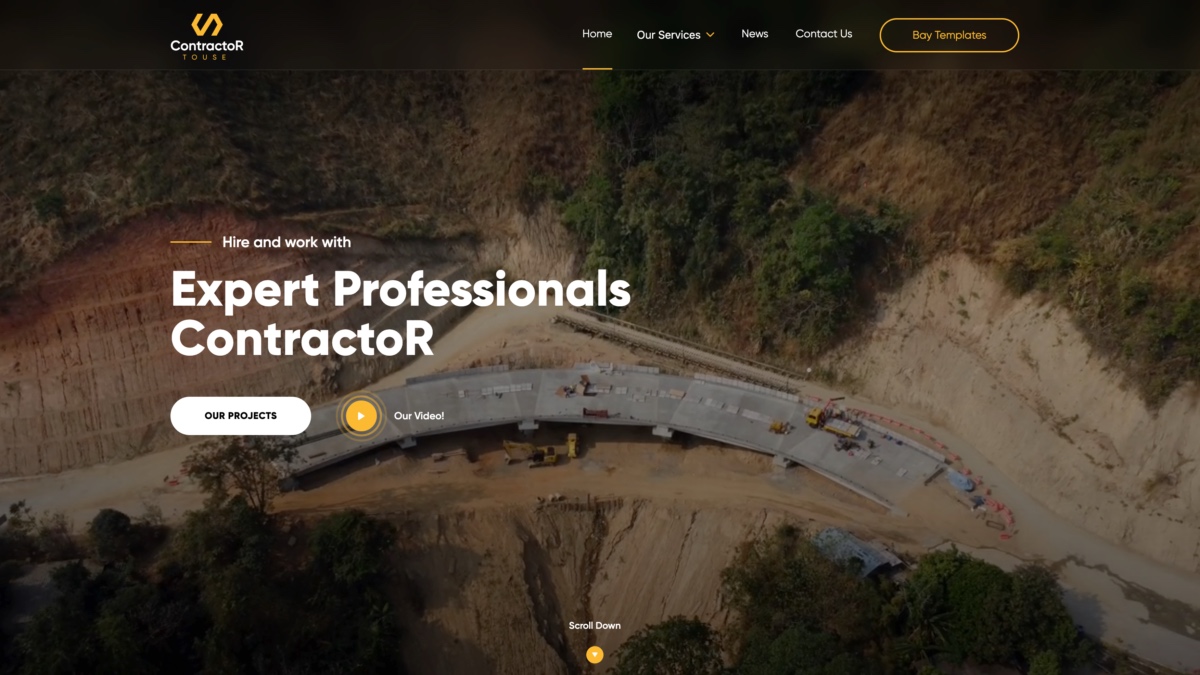
Task: Click the Scroll Down text
Action: point(595,626)
